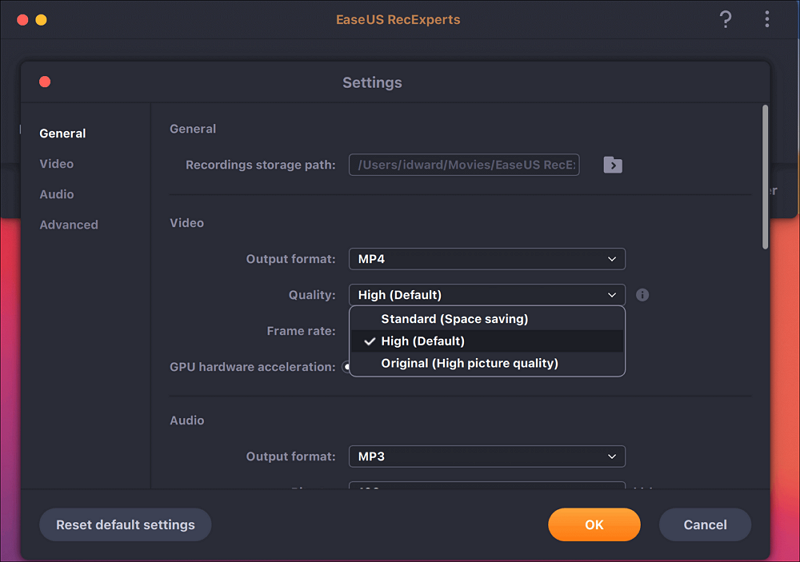Open the help question mark icon
Screen dimensions: 800x562
pos(726,20)
